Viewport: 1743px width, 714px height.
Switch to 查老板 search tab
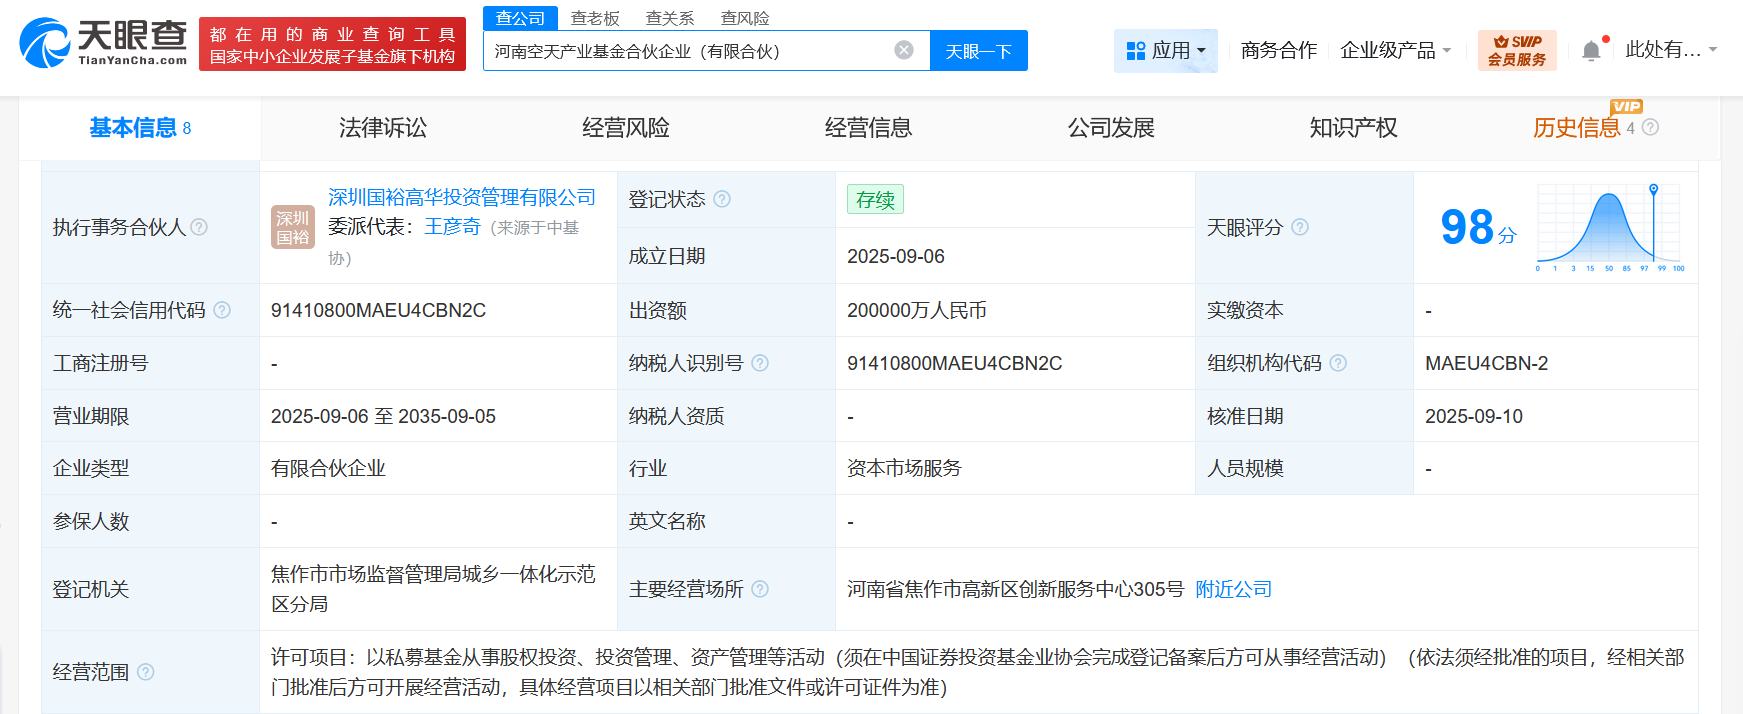click(x=595, y=18)
